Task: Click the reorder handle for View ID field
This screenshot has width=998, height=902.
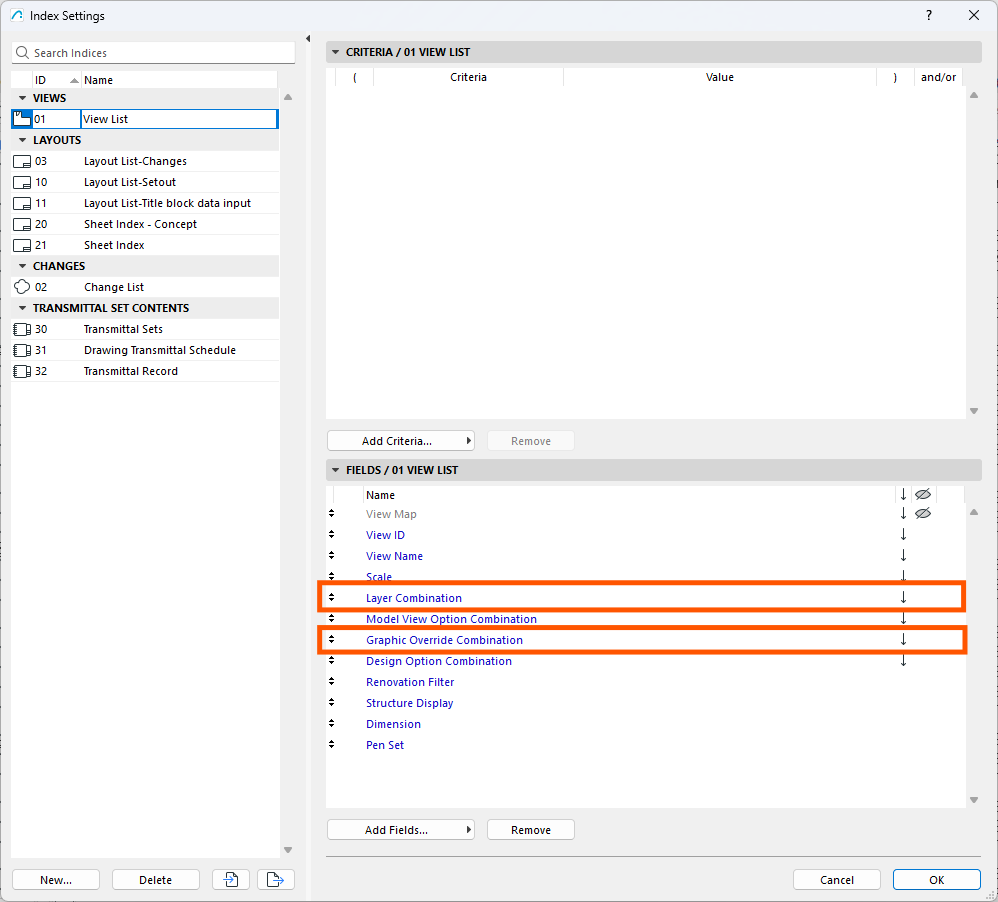Action: click(x=332, y=534)
